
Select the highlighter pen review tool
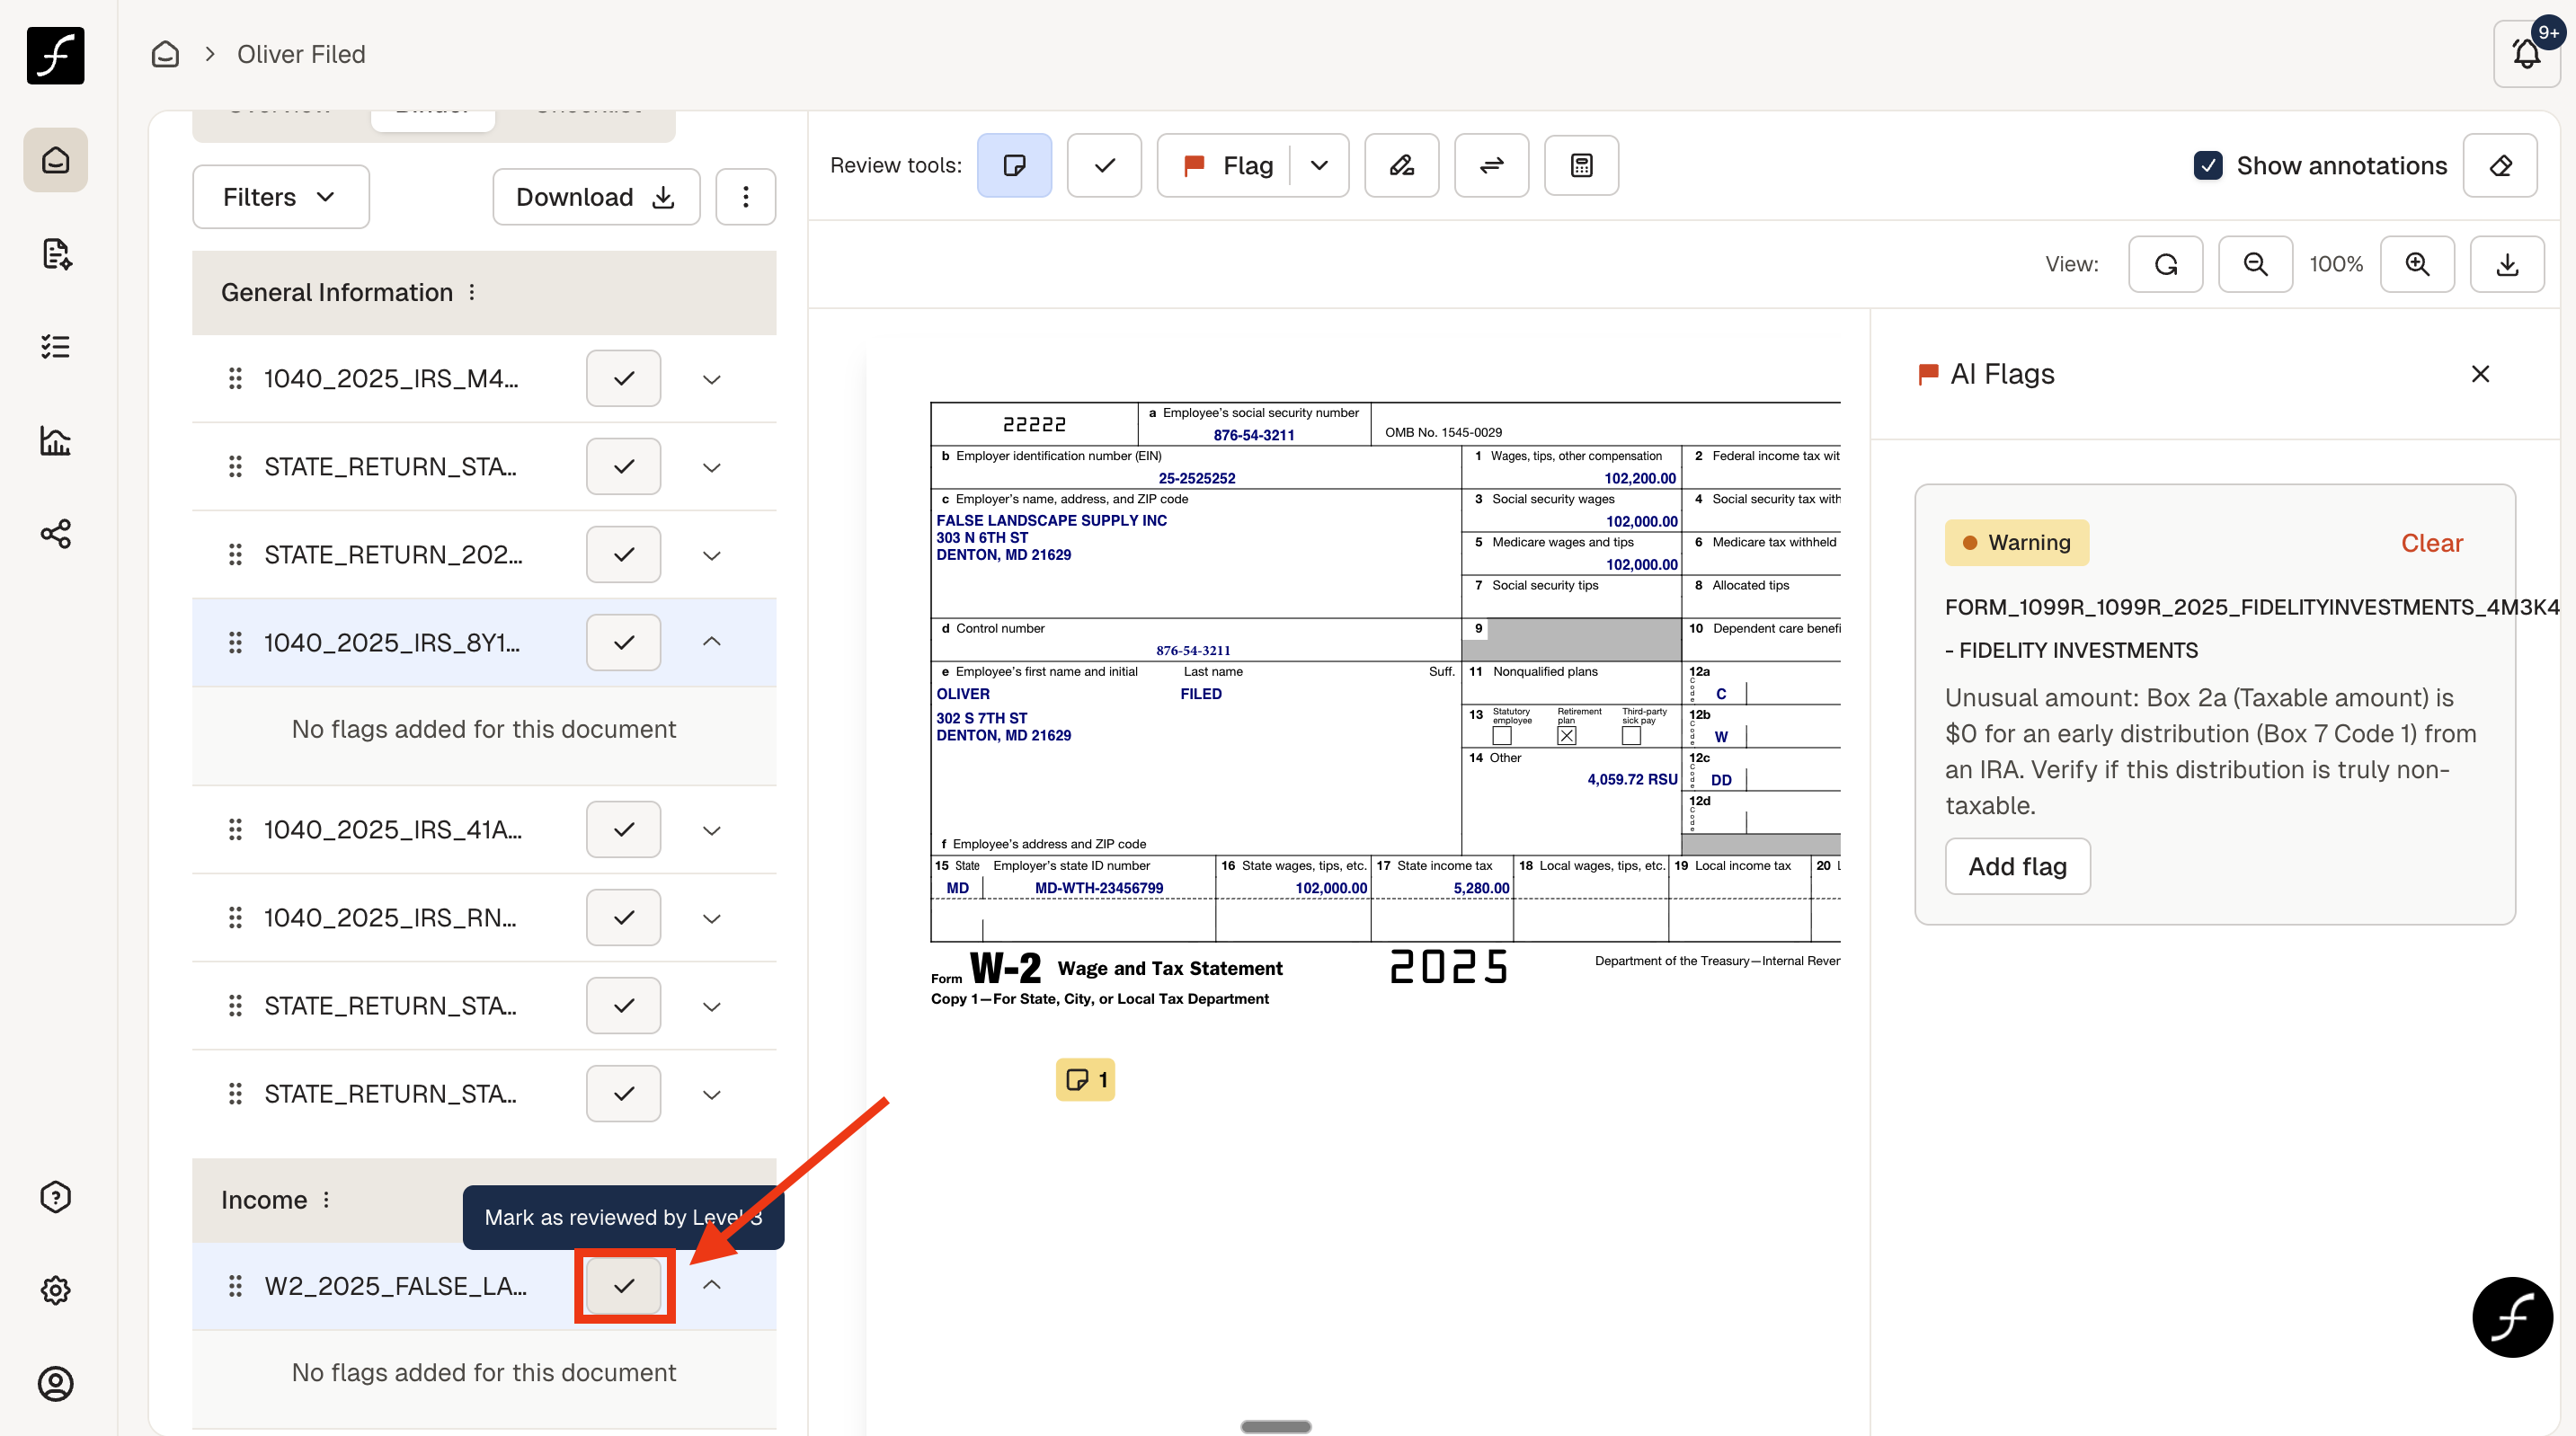click(1401, 165)
